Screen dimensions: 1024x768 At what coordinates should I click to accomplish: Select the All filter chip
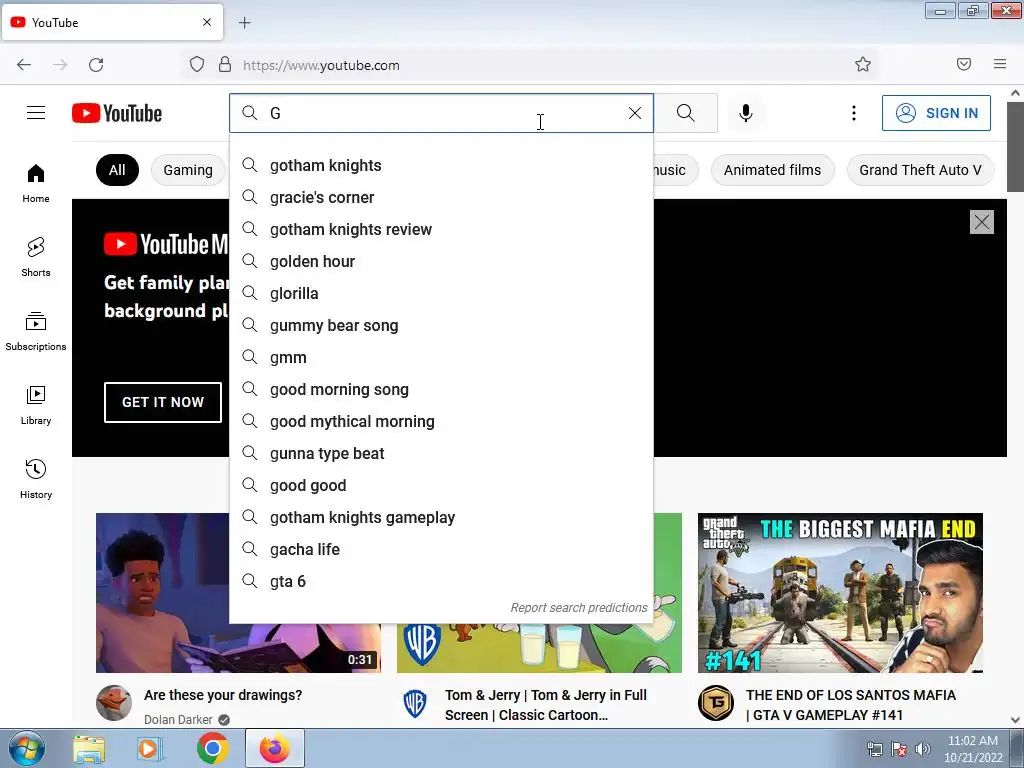pyautogui.click(x=117, y=170)
